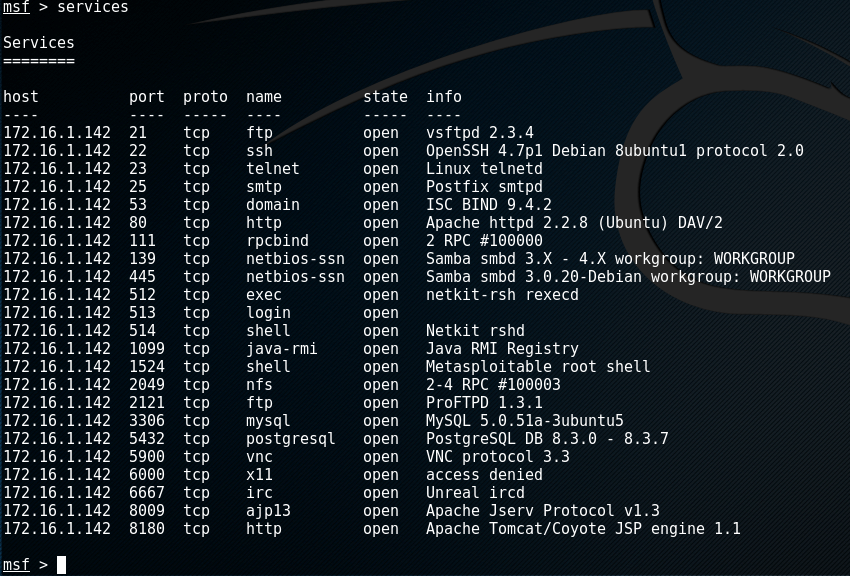Select host "172.16.1.142" in the irc row
Image resolution: width=850 pixels, height=576 pixels.
click(56, 492)
